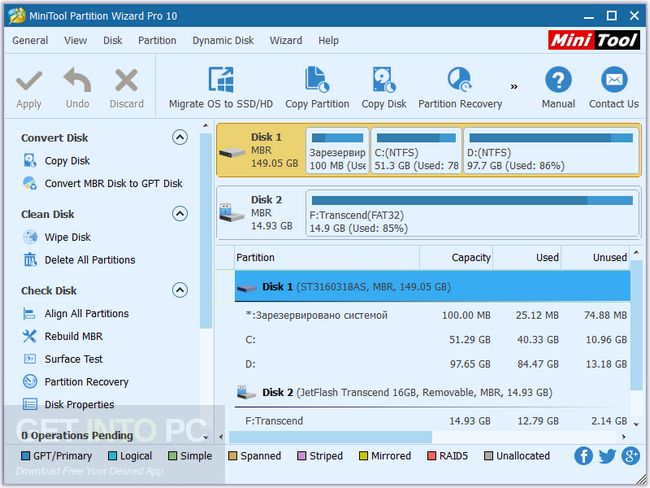
Task: Open the Twitter icon link
Action: coord(607,456)
